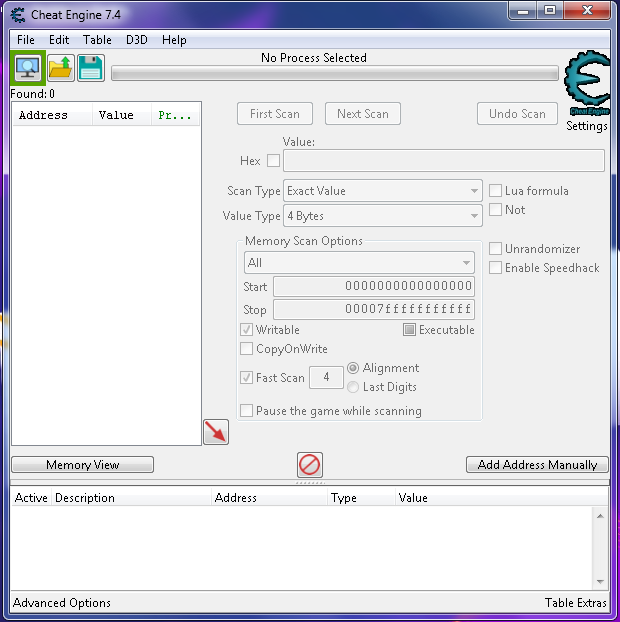
Task: Open Table Extras
Action: tap(576, 603)
